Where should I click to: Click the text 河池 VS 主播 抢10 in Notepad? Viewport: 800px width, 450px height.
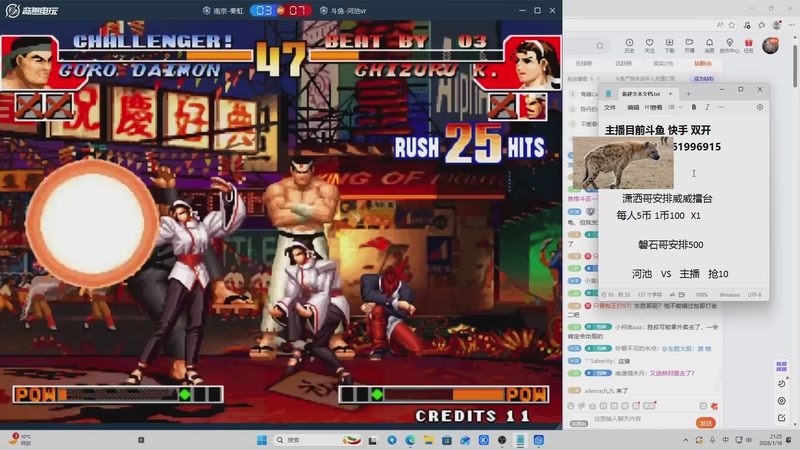680,274
